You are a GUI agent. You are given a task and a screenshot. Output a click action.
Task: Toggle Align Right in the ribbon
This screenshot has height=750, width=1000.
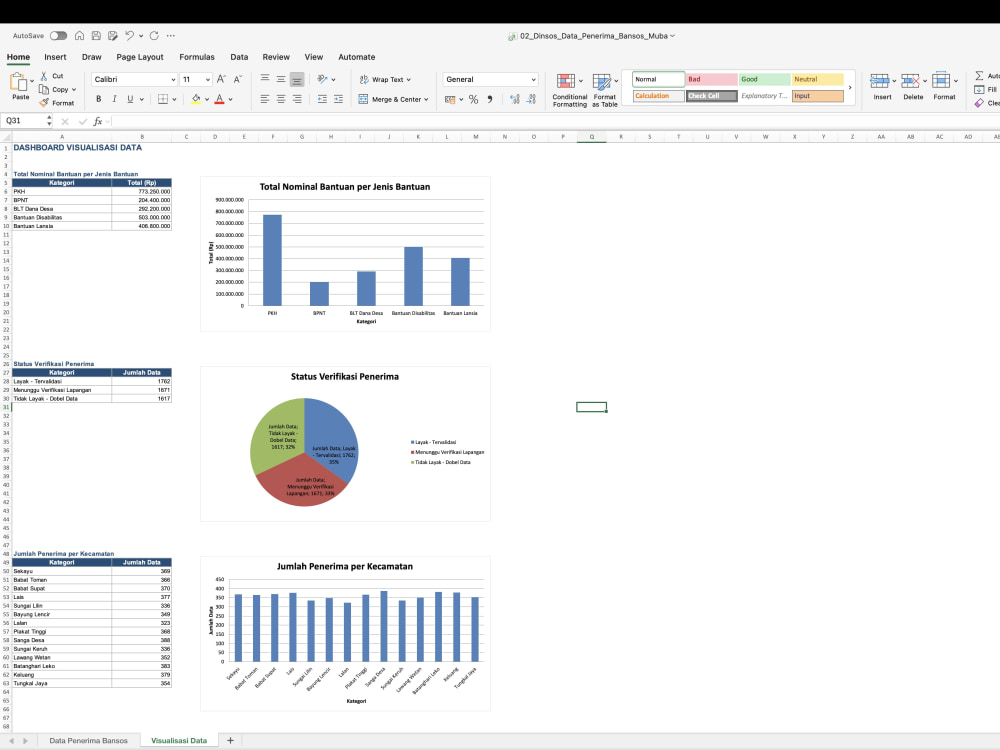pos(297,99)
